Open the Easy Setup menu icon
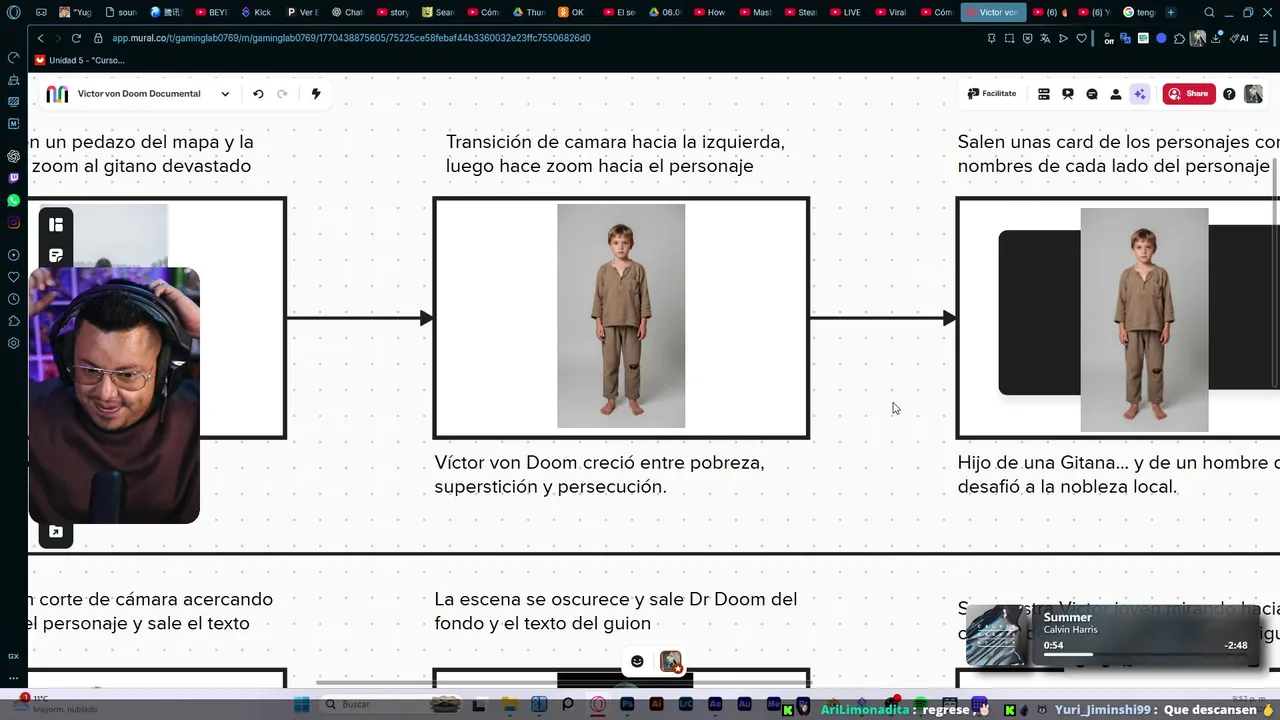The height and width of the screenshot is (720, 1280). click(1265, 38)
